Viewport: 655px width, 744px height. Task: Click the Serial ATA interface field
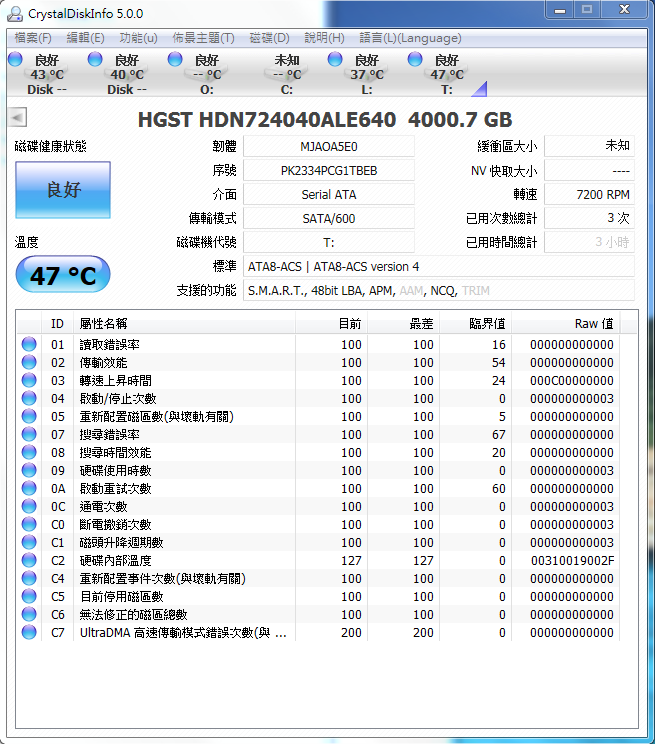click(328, 195)
